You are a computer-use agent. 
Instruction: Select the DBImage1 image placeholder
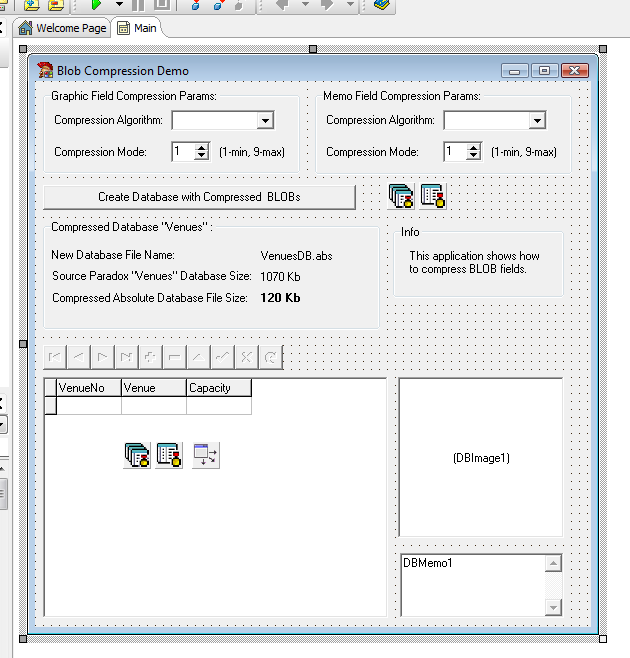coord(481,458)
